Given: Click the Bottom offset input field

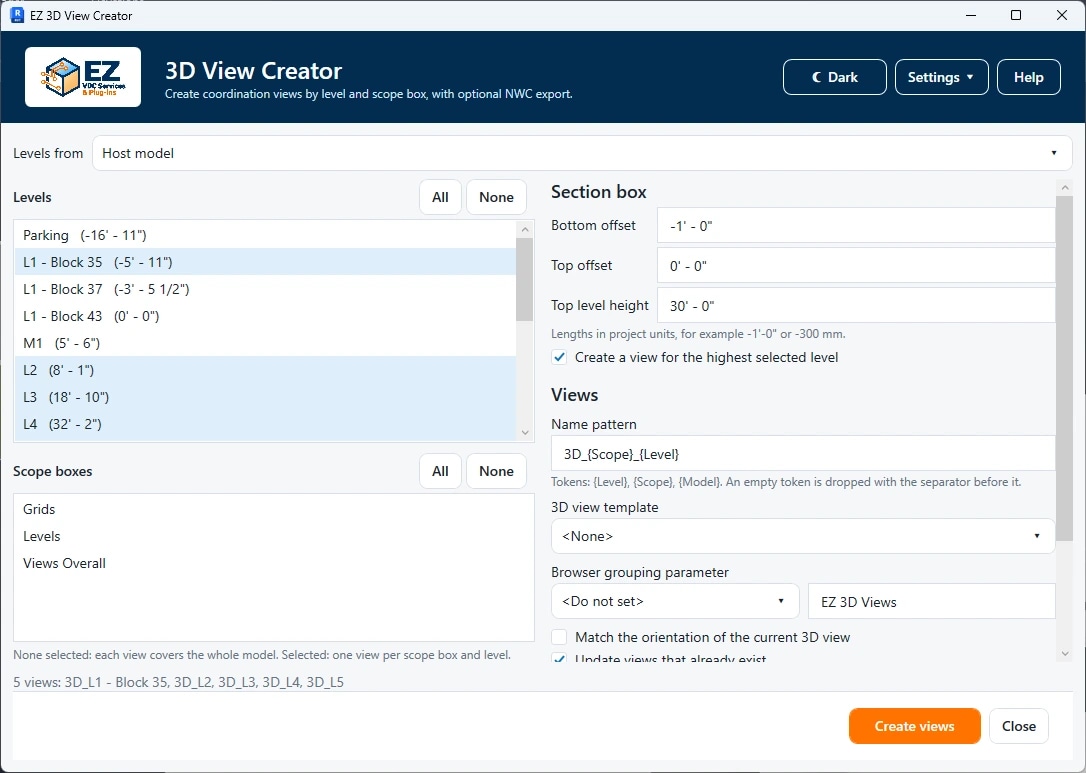Looking at the screenshot, I should [856, 226].
